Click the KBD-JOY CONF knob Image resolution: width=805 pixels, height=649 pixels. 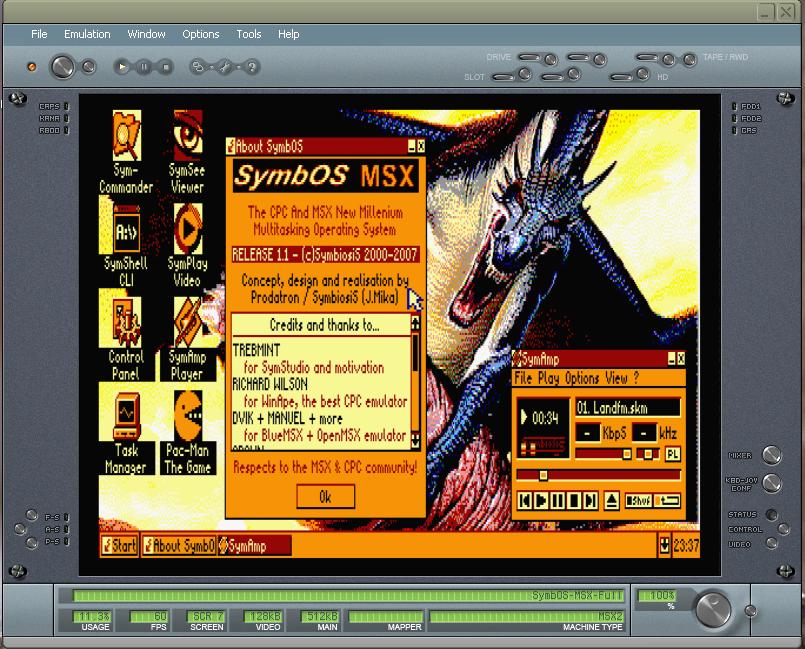771,483
